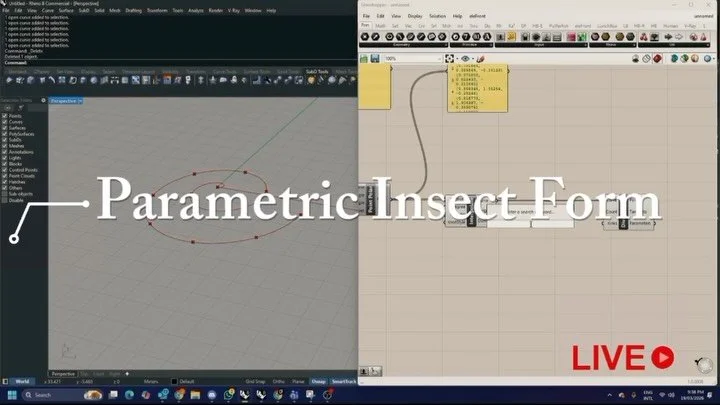Add a Vector parameter from Grasshopper's Geometry group
The height and width of the screenshot is (405, 720).
[376, 37]
